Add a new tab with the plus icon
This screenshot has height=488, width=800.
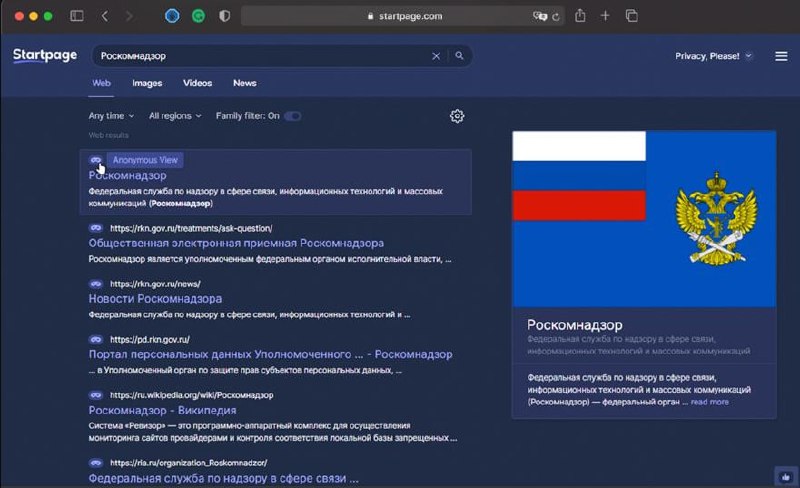[605, 16]
